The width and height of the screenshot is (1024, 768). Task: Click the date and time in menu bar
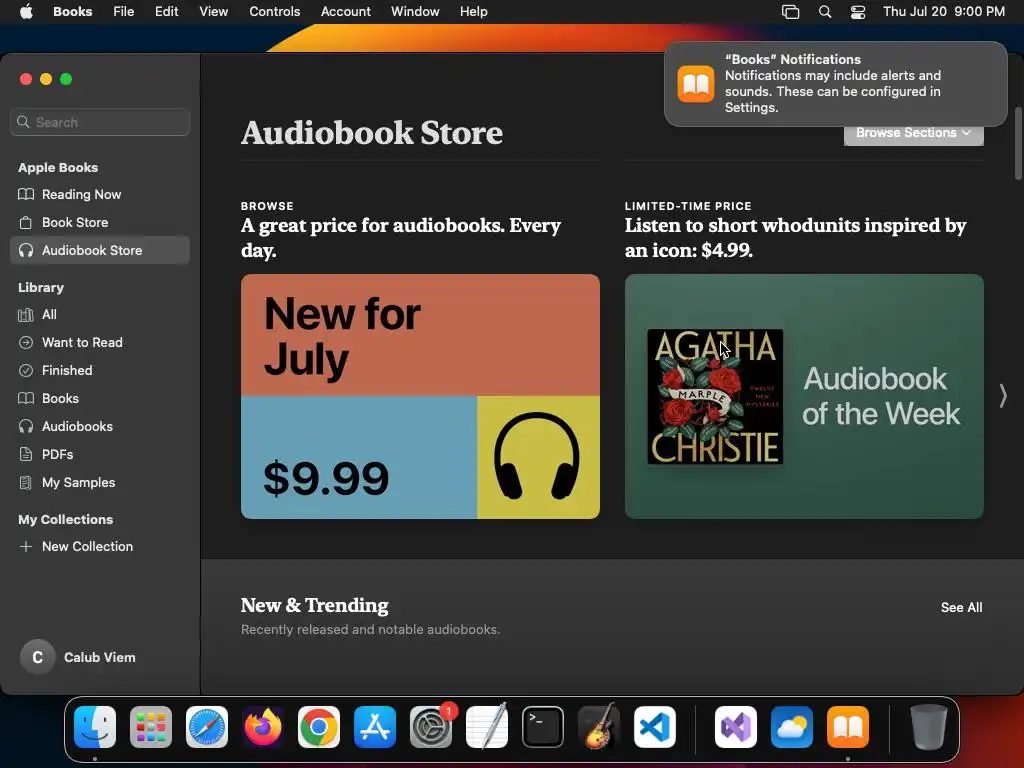pyautogui.click(x=944, y=12)
